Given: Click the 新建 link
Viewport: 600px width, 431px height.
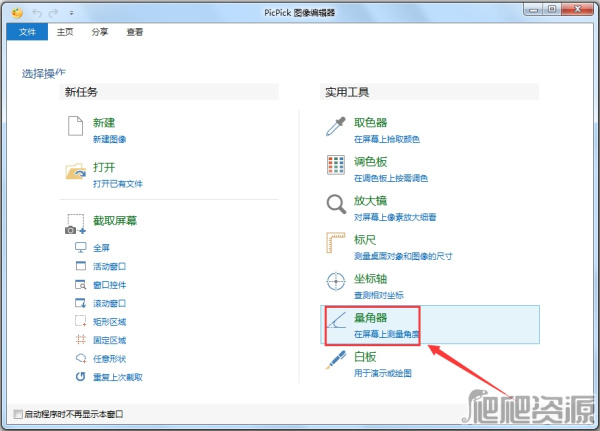Looking at the screenshot, I should [104, 123].
